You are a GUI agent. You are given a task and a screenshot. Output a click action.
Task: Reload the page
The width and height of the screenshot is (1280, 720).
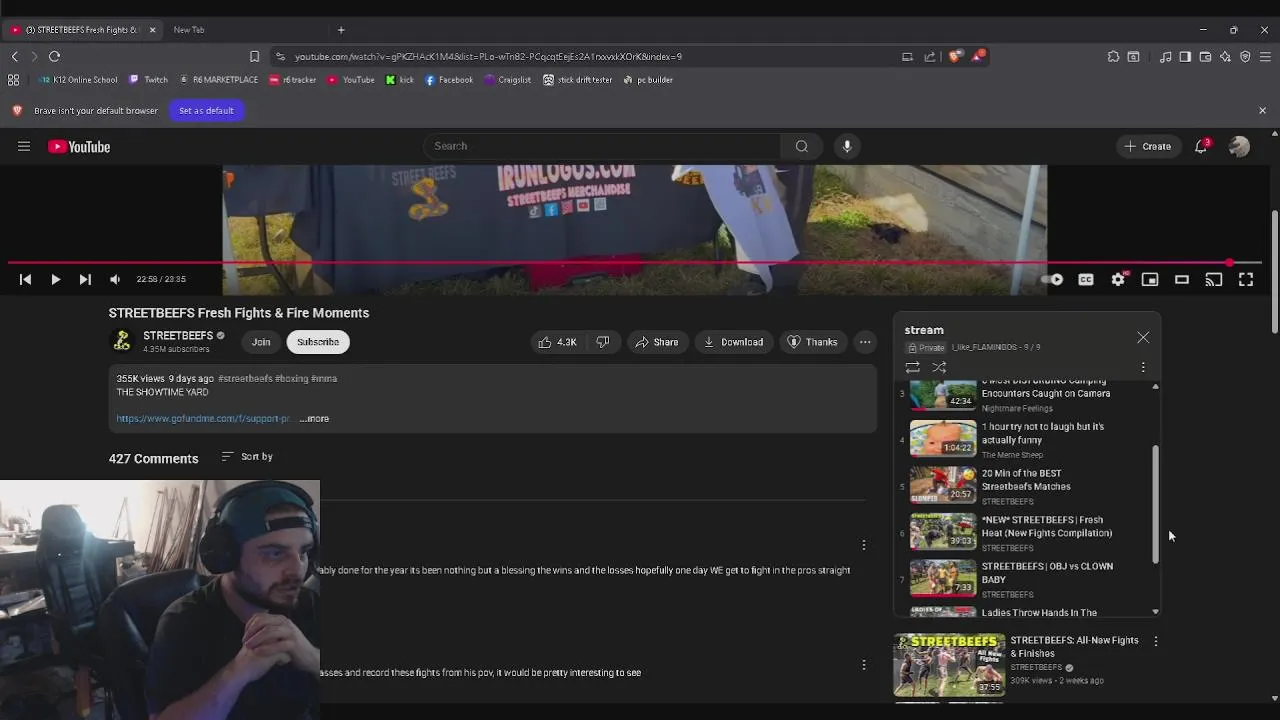coord(55,57)
